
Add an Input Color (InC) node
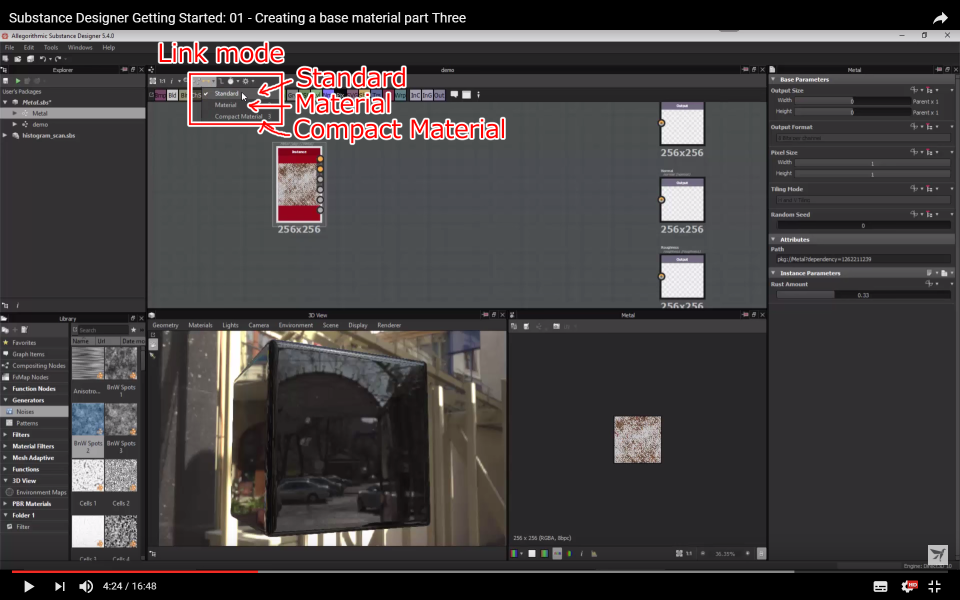click(x=415, y=95)
